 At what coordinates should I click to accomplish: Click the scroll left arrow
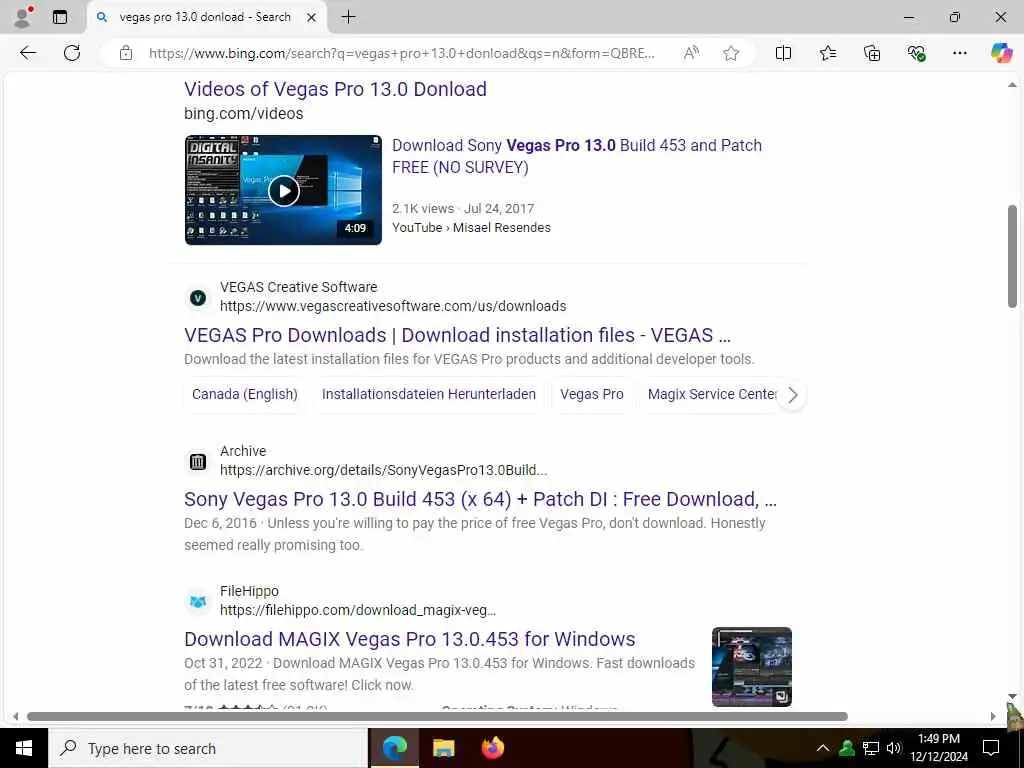pos(15,716)
